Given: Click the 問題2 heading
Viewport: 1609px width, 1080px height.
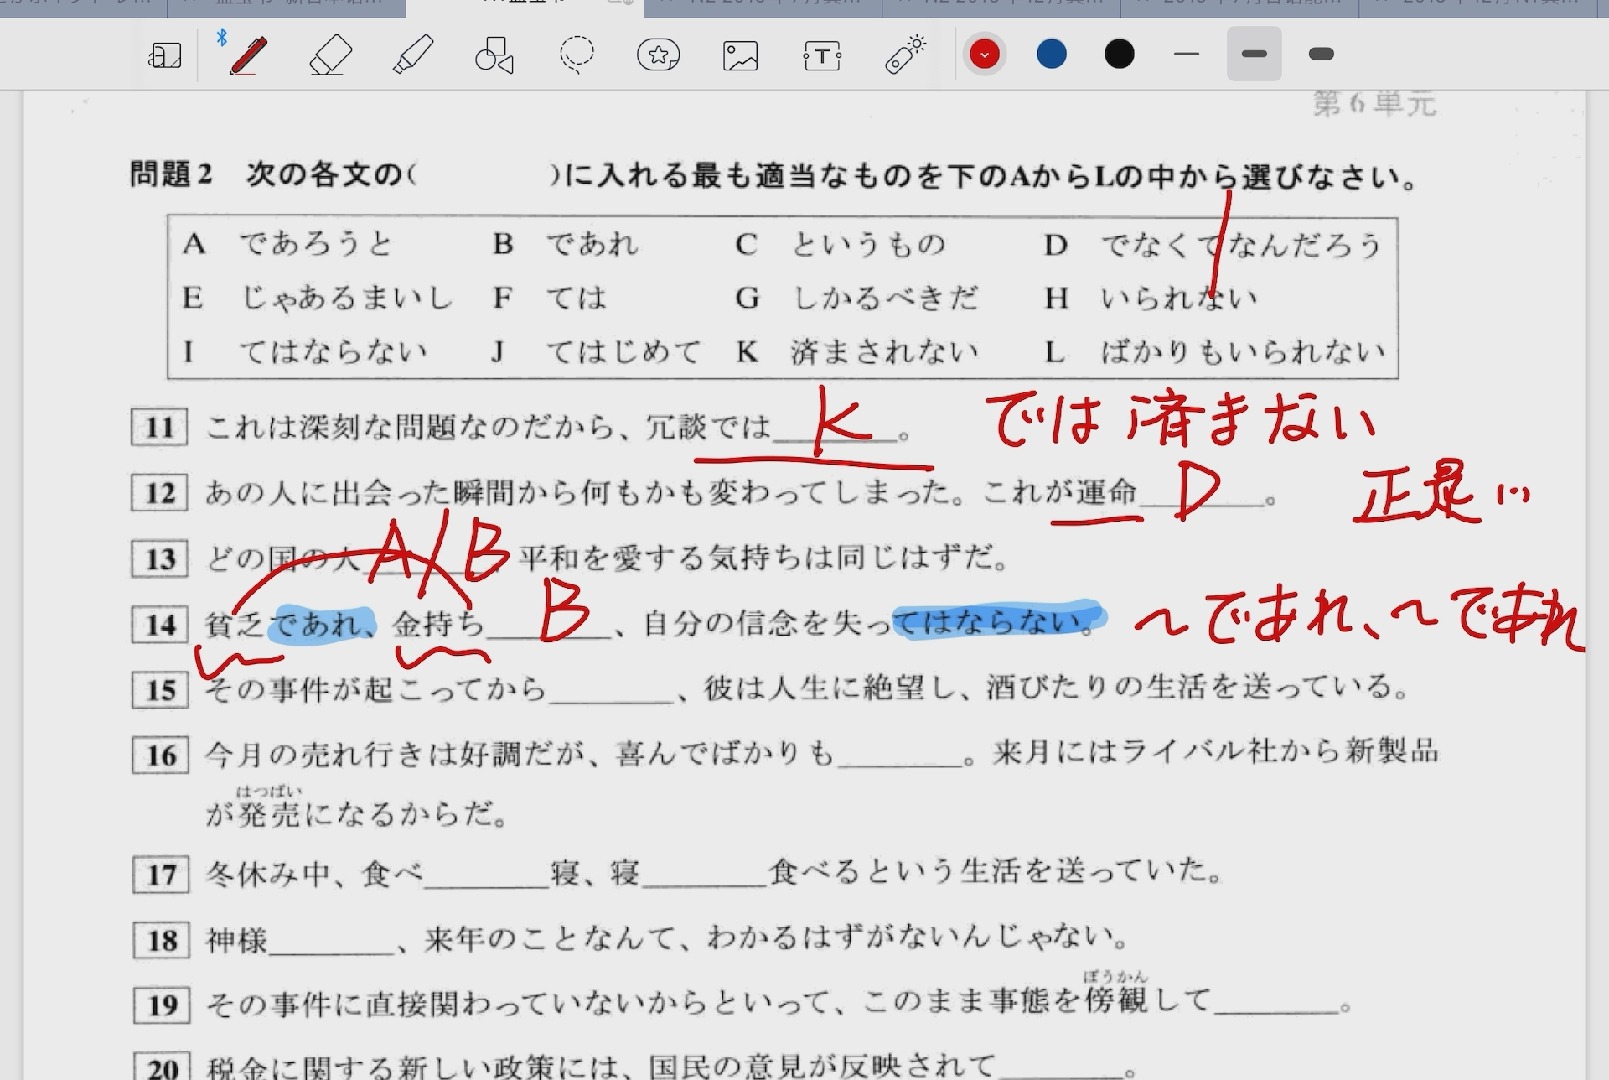Looking at the screenshot, I should click(171, 174).
